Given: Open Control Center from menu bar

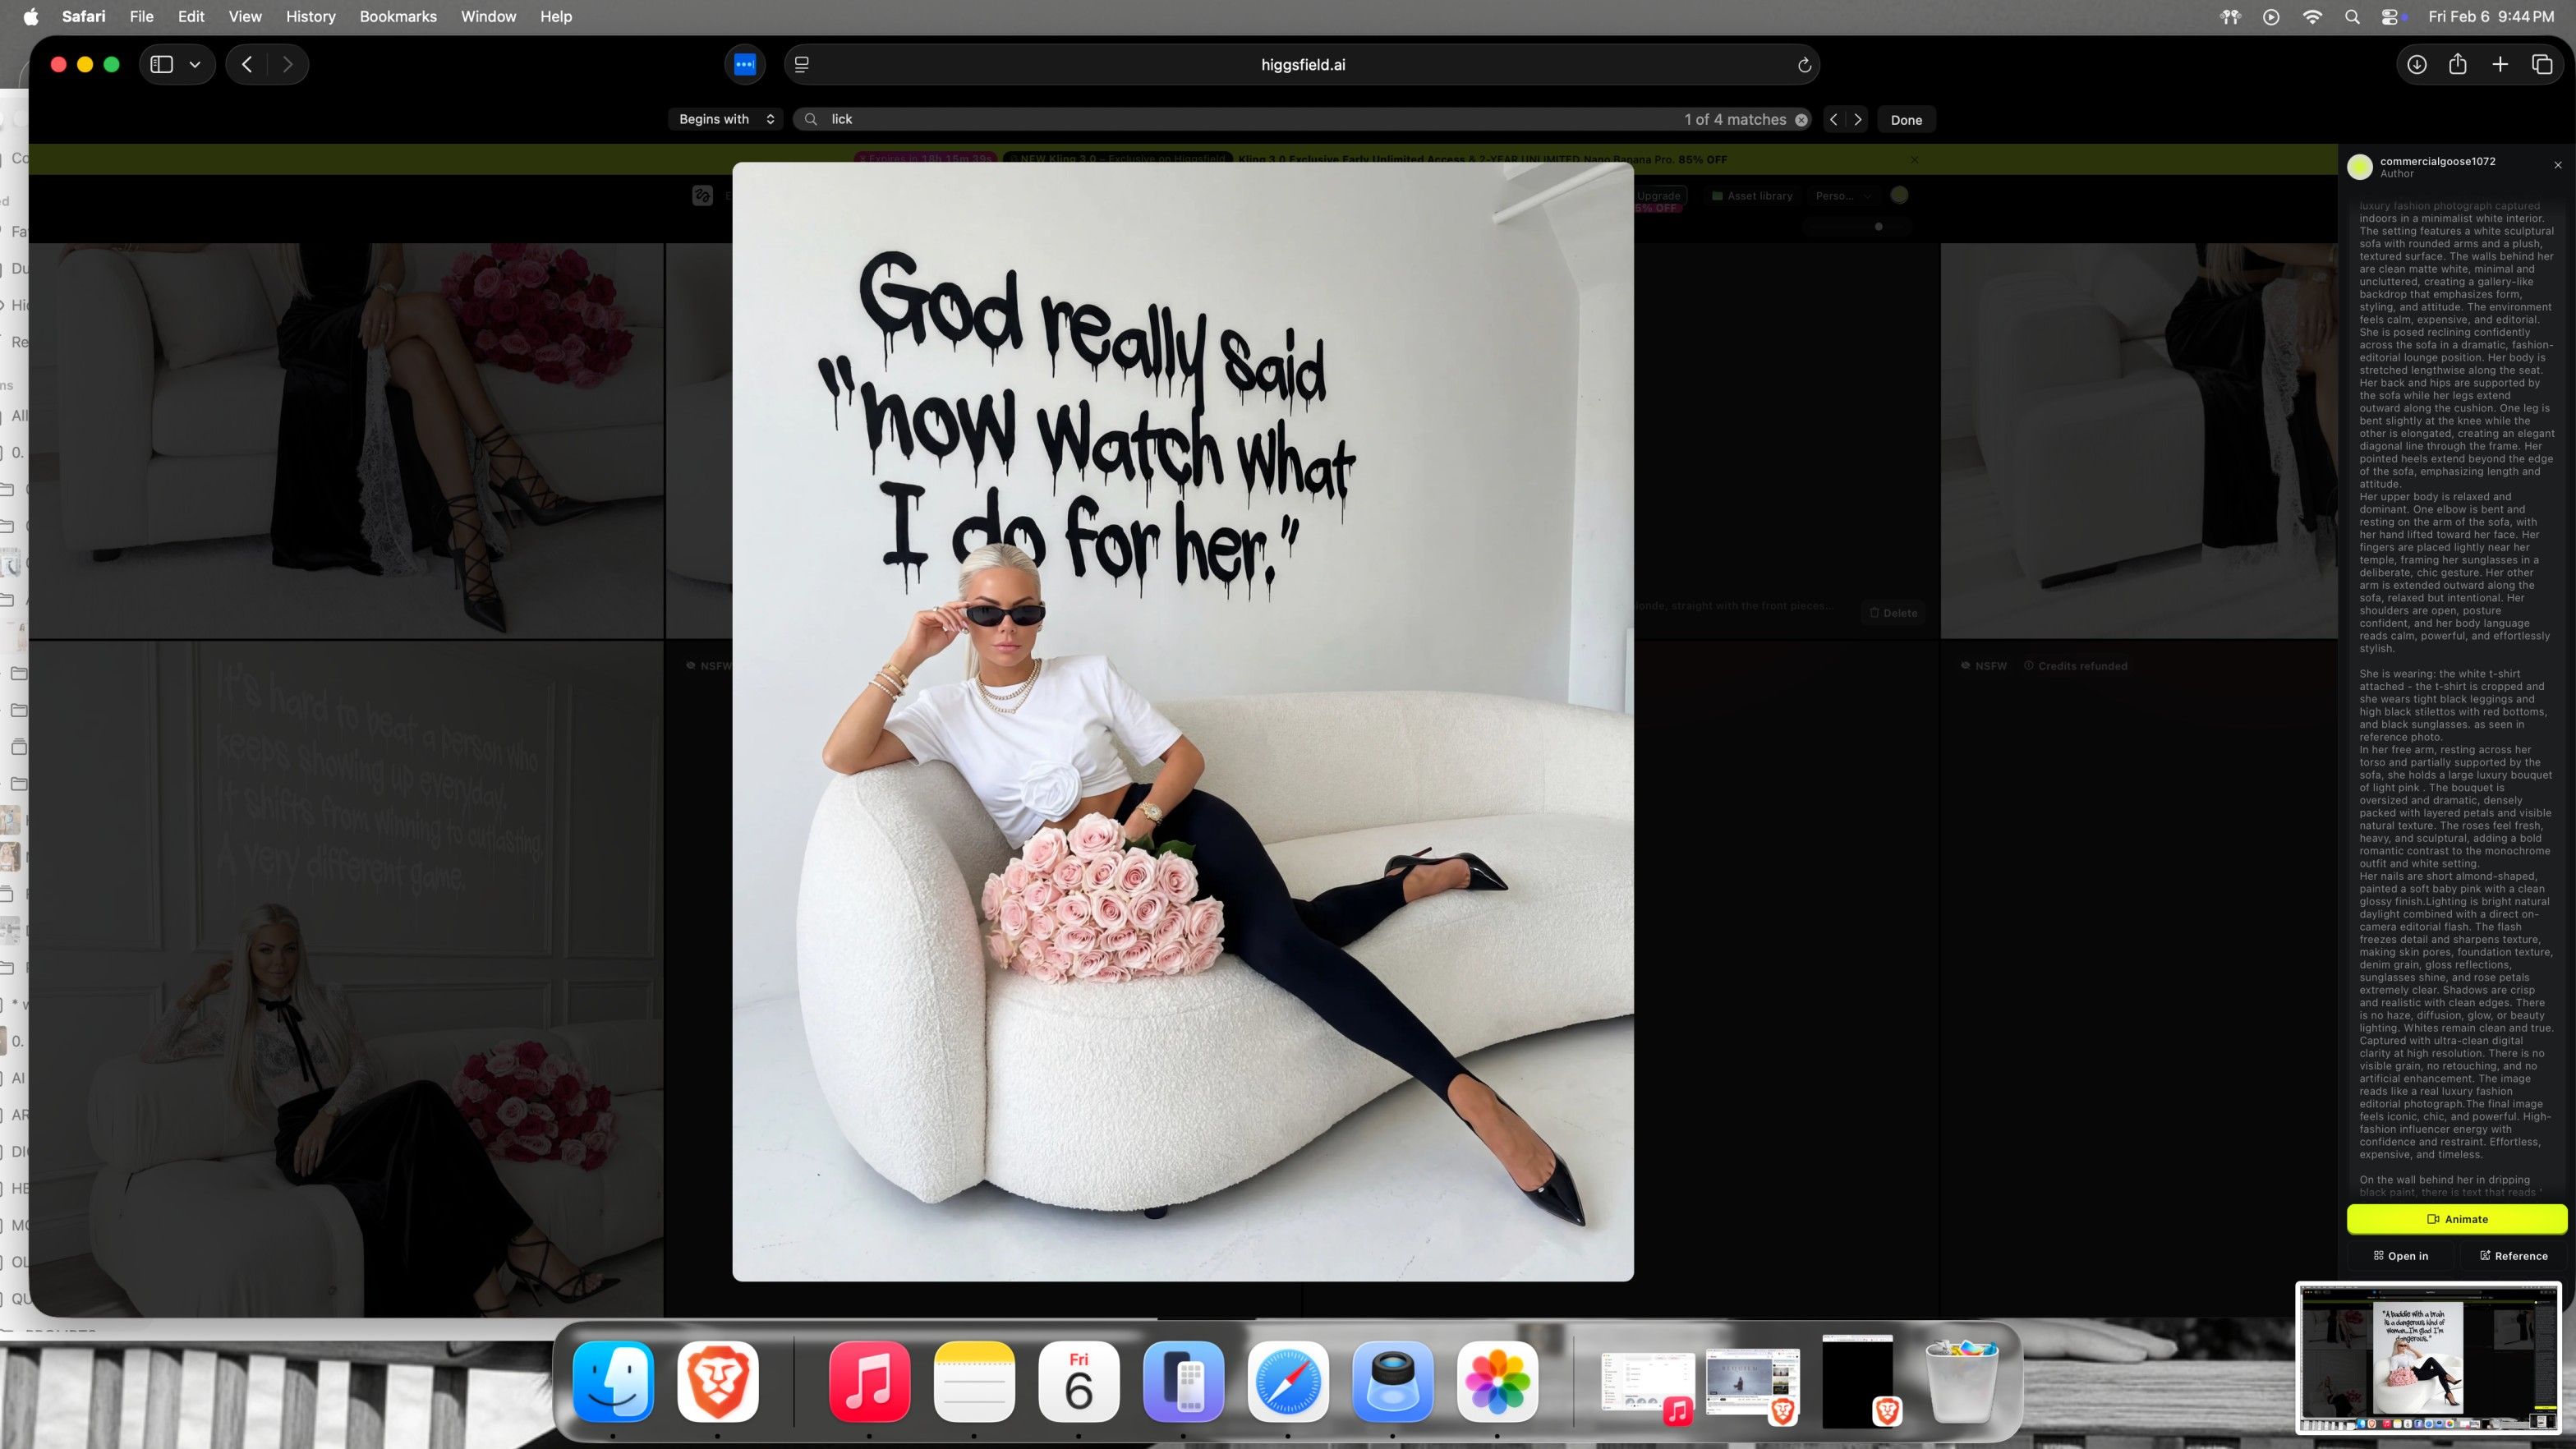Looking at the screenshot, I should (2390, 16).
